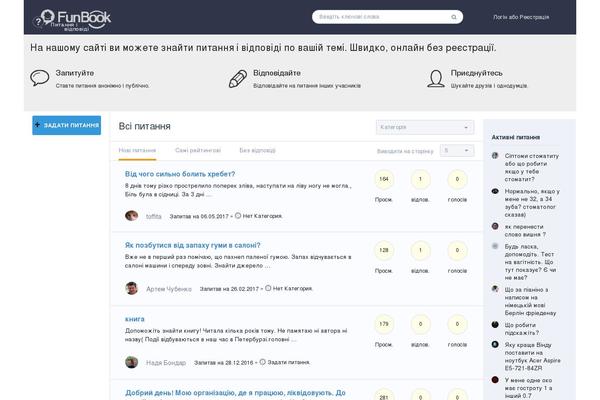Screen dimensions: 600x400
Task: Click the pencil Відповідайте icon
Action: 238,78
